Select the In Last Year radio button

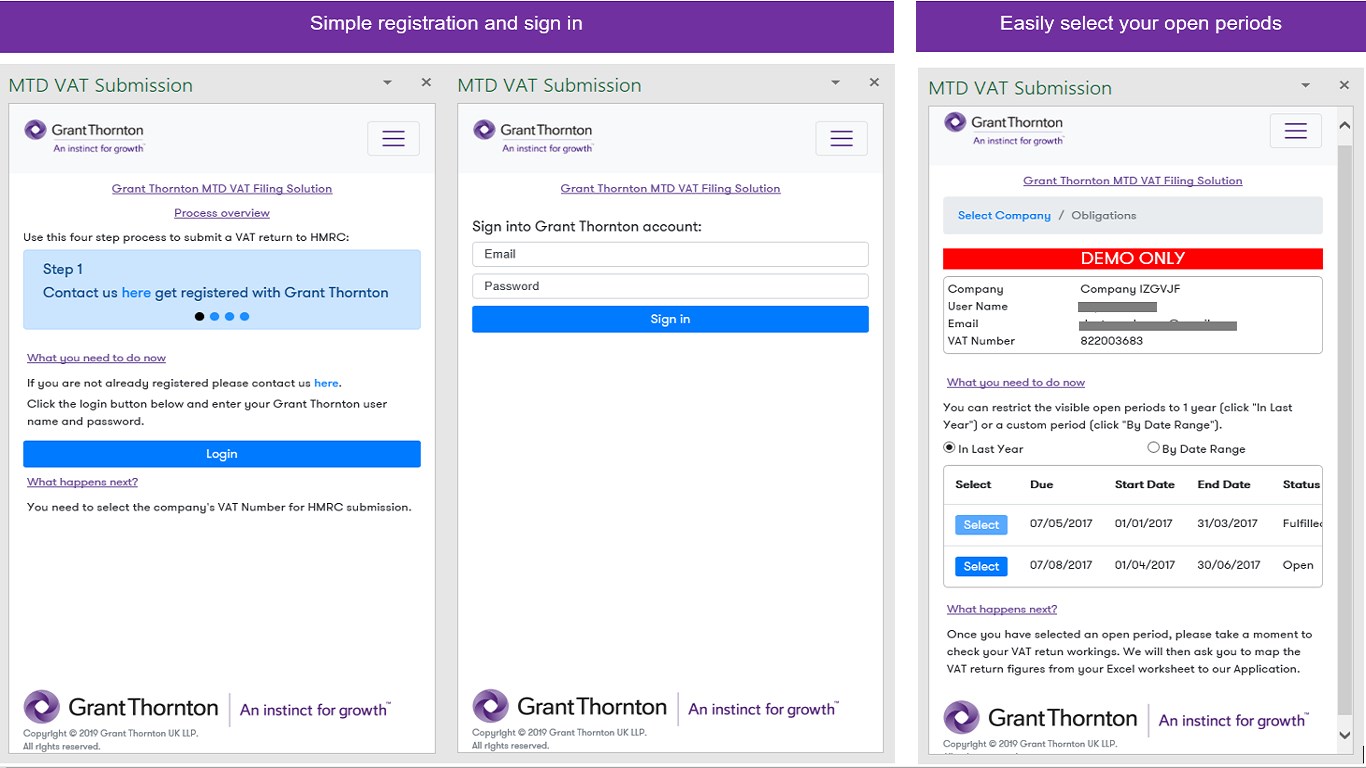click(x=950, y=448)
